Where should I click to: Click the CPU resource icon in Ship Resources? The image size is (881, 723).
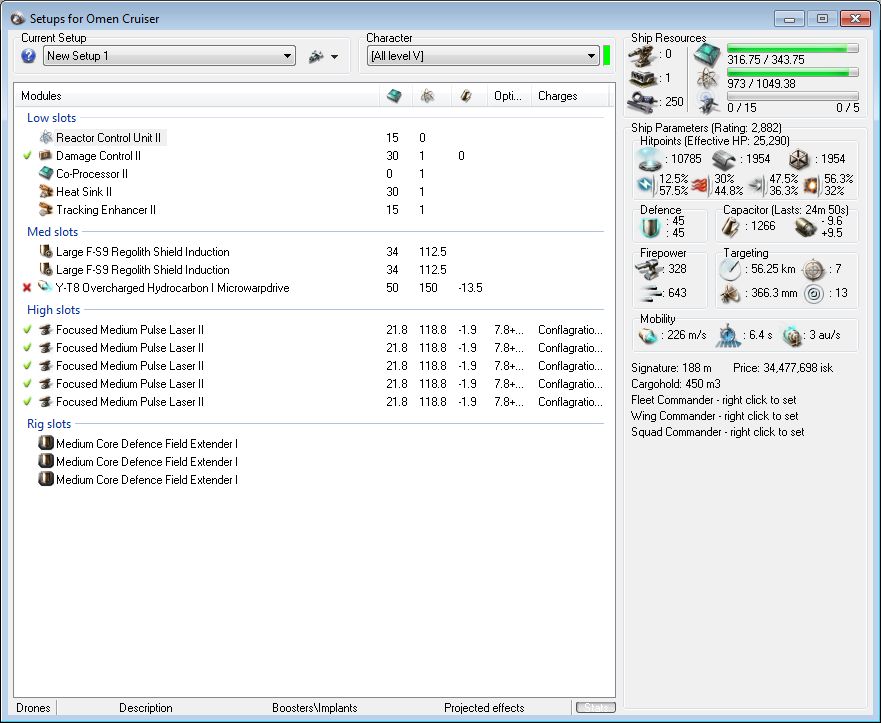707,54
